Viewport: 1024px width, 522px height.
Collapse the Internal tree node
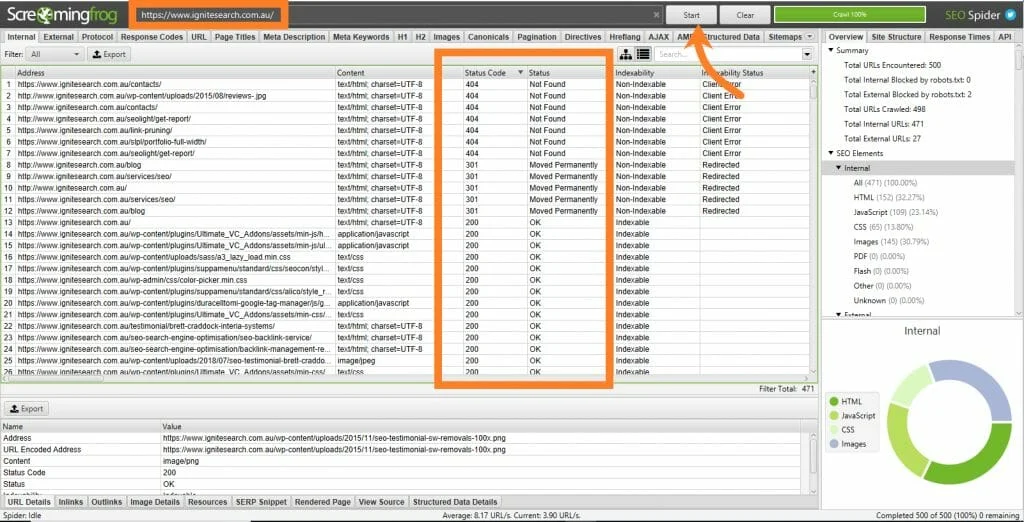pos(839,168)
